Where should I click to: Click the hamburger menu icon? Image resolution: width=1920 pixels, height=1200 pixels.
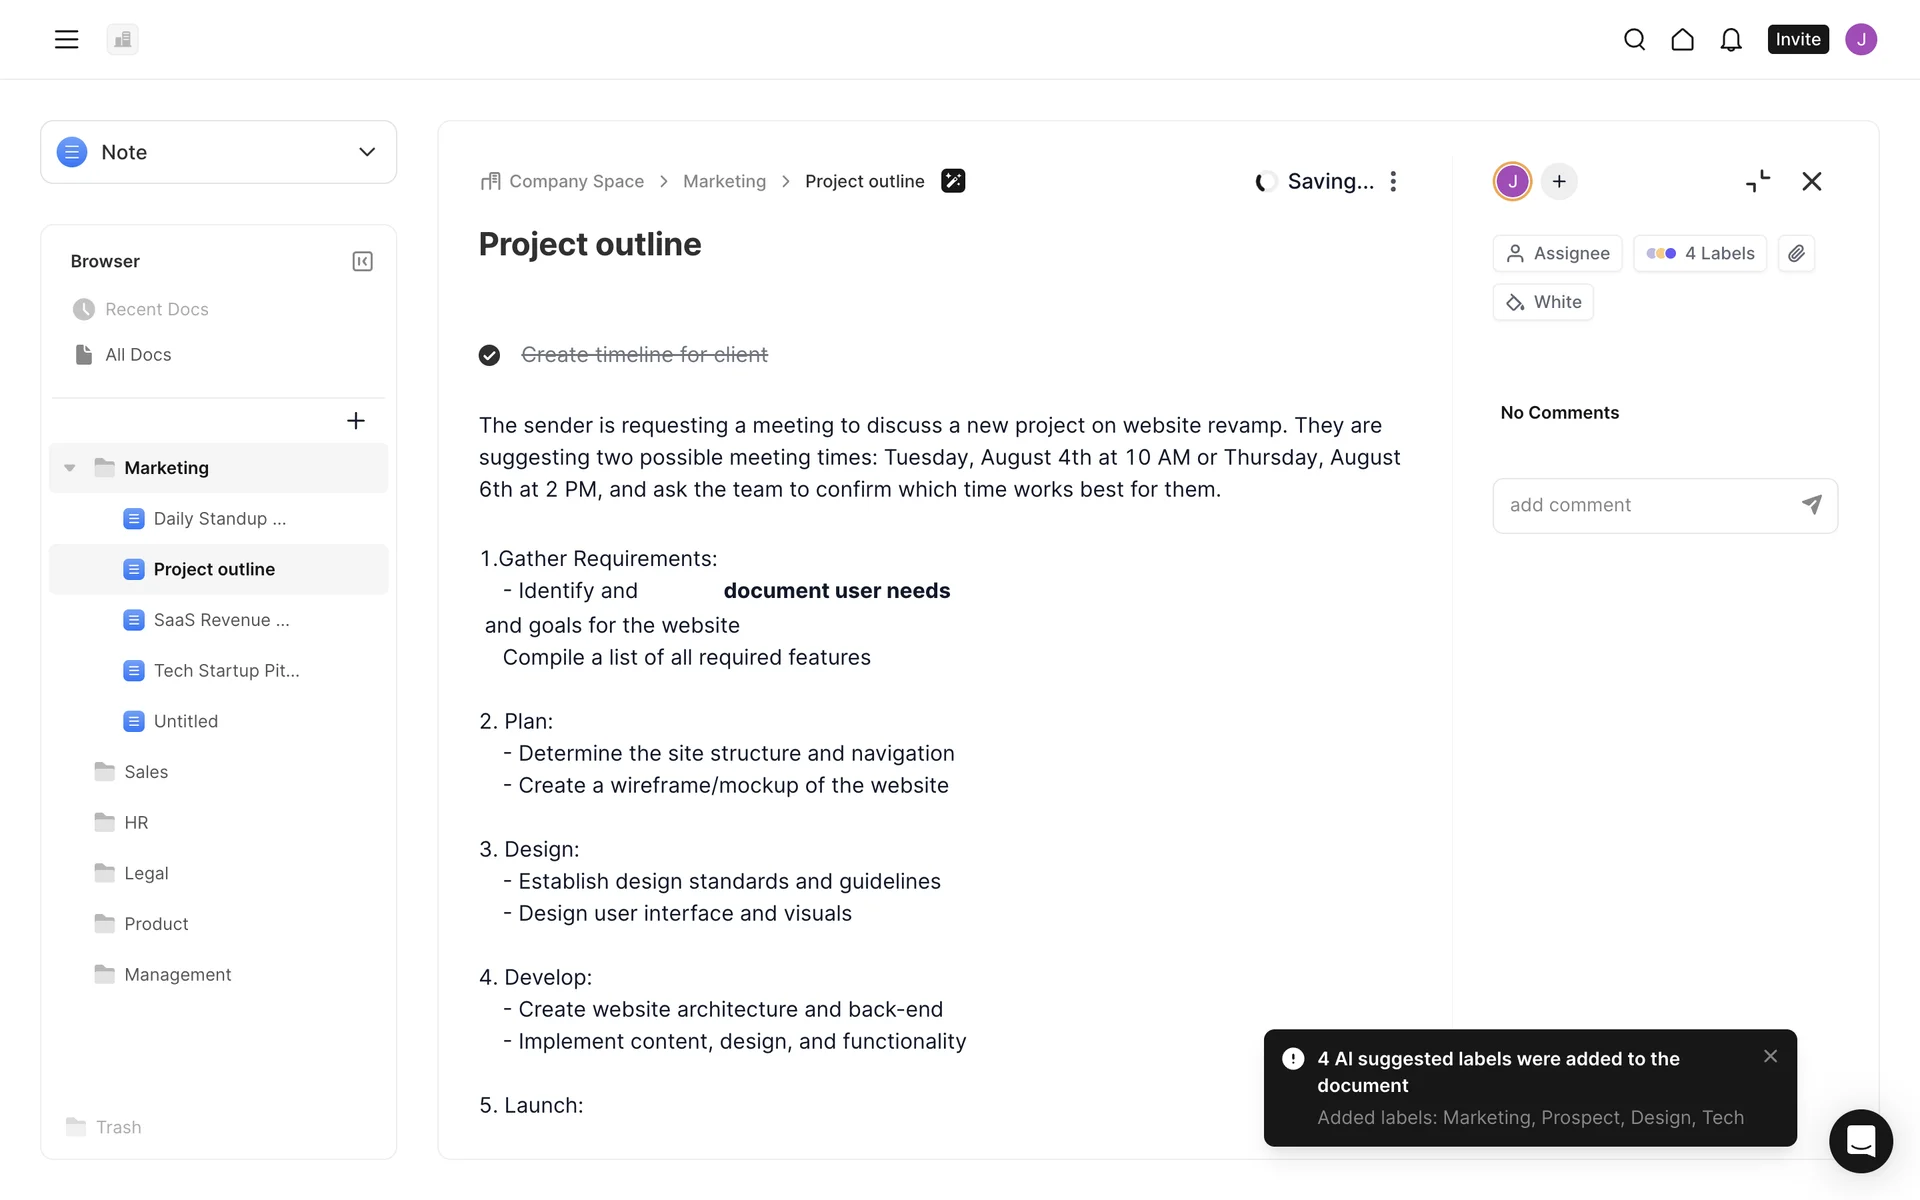(x=66, y=39)
